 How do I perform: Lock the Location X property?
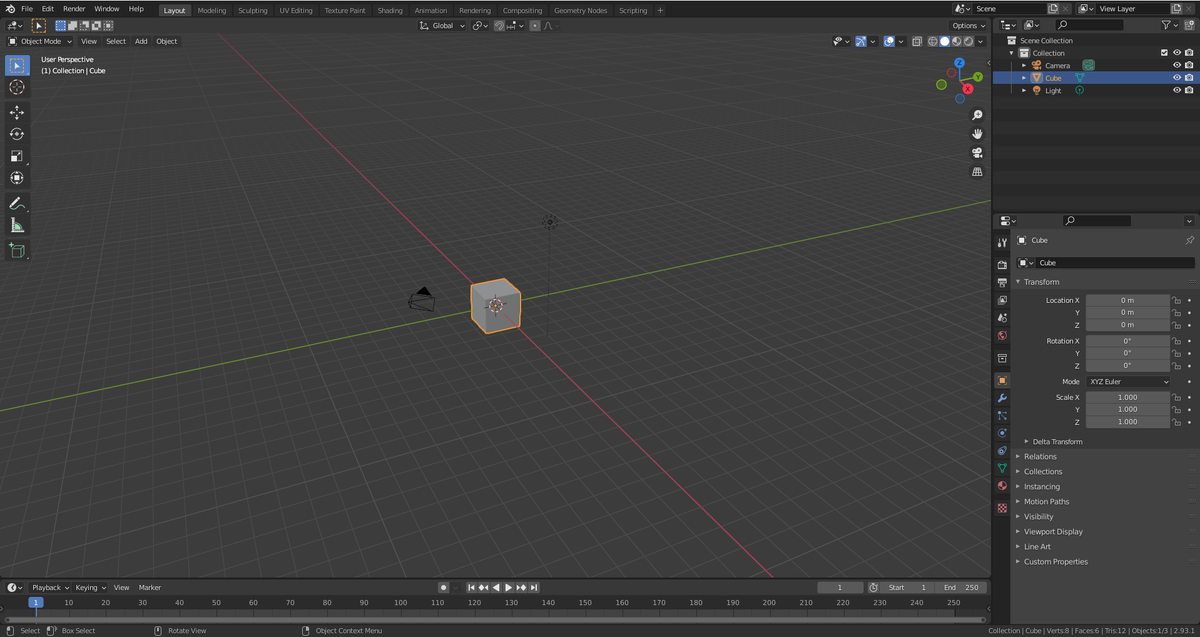pos(1178,300)
